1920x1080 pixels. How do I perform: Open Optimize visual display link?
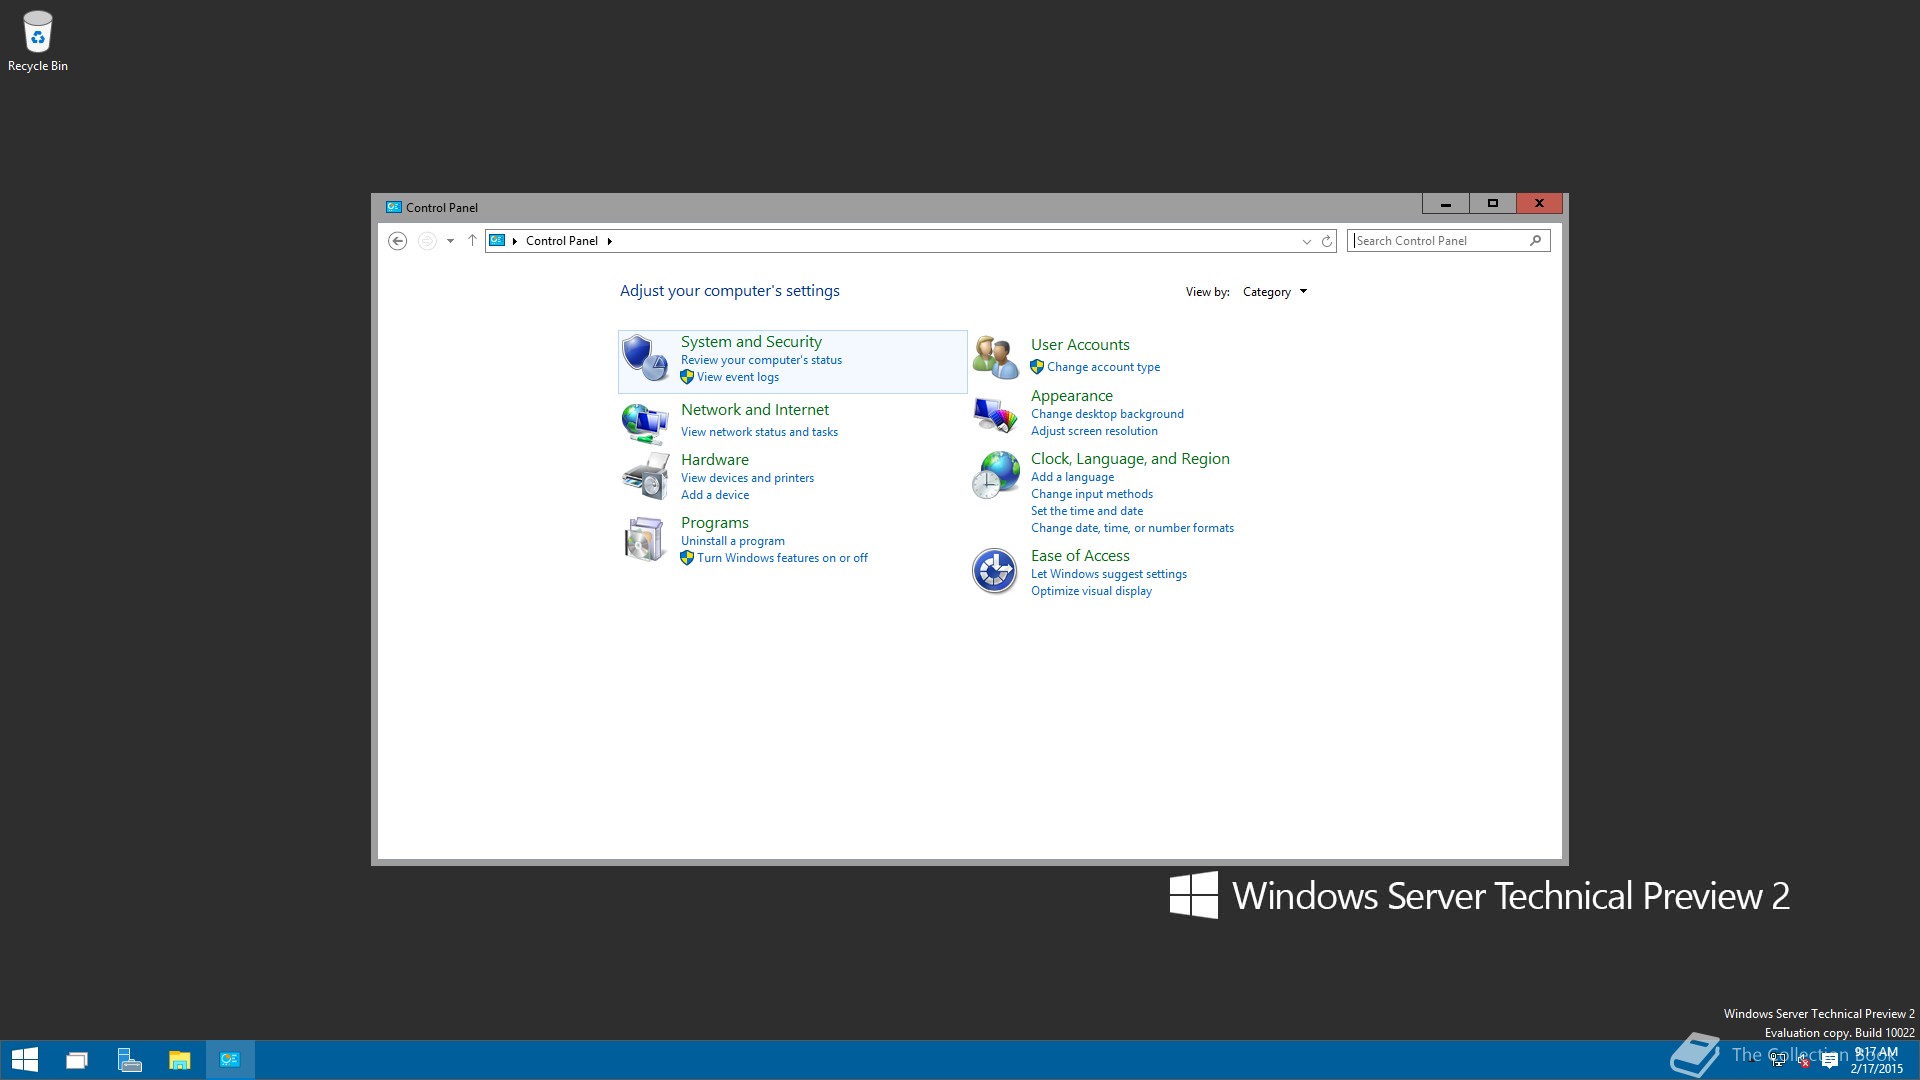click(x=1091, y=591)
